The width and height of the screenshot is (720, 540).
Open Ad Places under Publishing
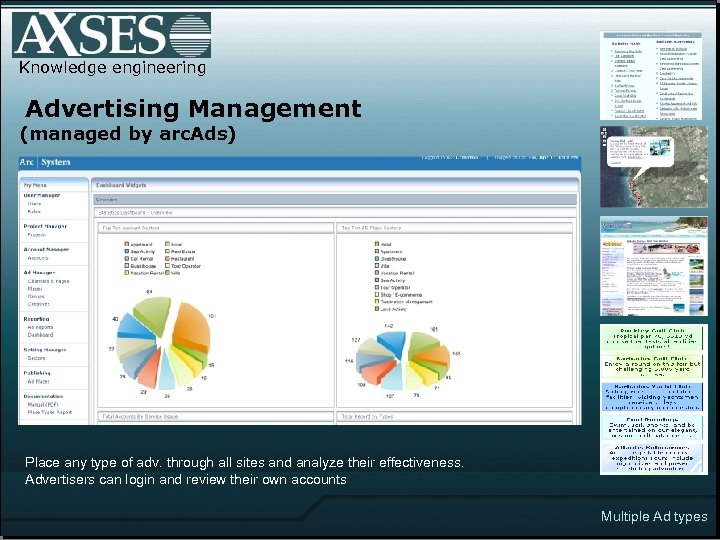(x=39, y=382)
